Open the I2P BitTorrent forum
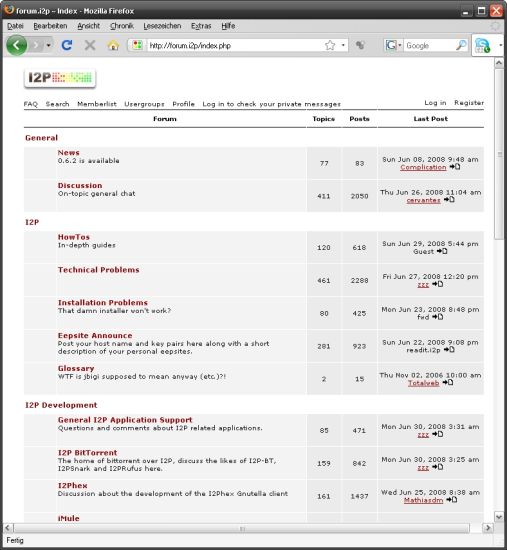507x550 pixels. click(x=87, y=453)
